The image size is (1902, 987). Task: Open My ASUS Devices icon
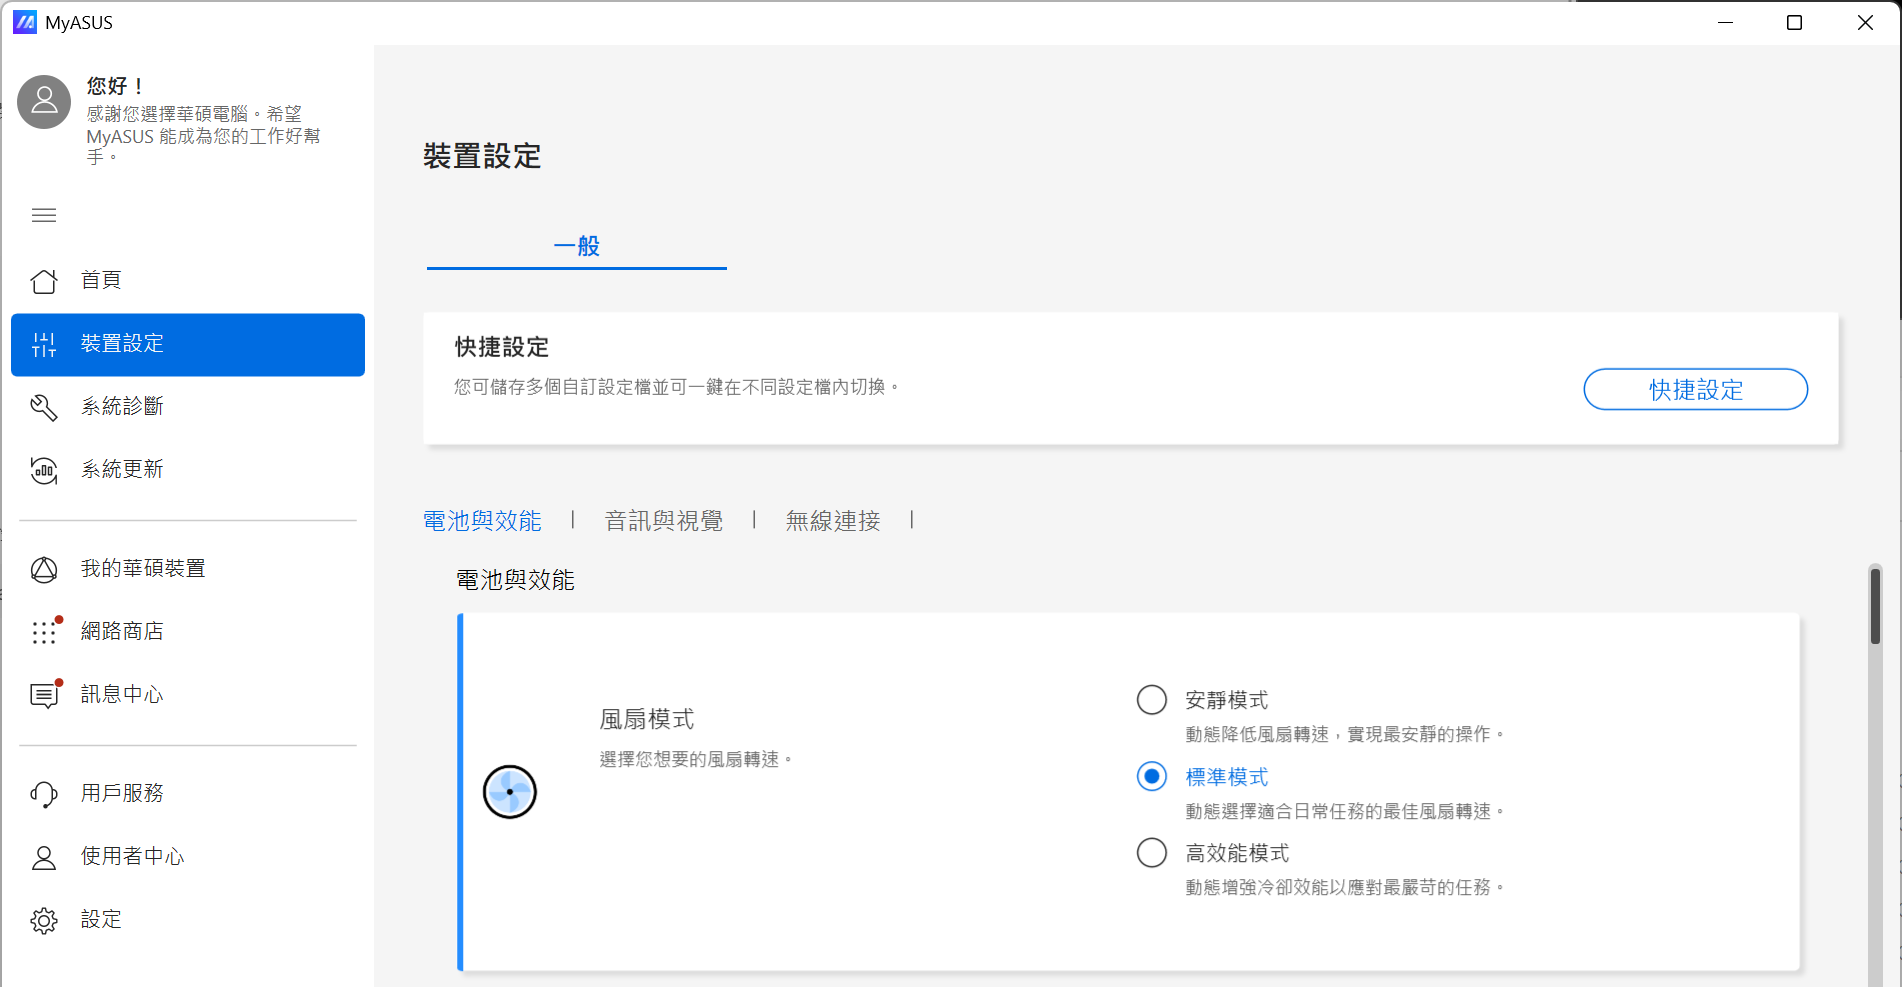click(44, 569)
